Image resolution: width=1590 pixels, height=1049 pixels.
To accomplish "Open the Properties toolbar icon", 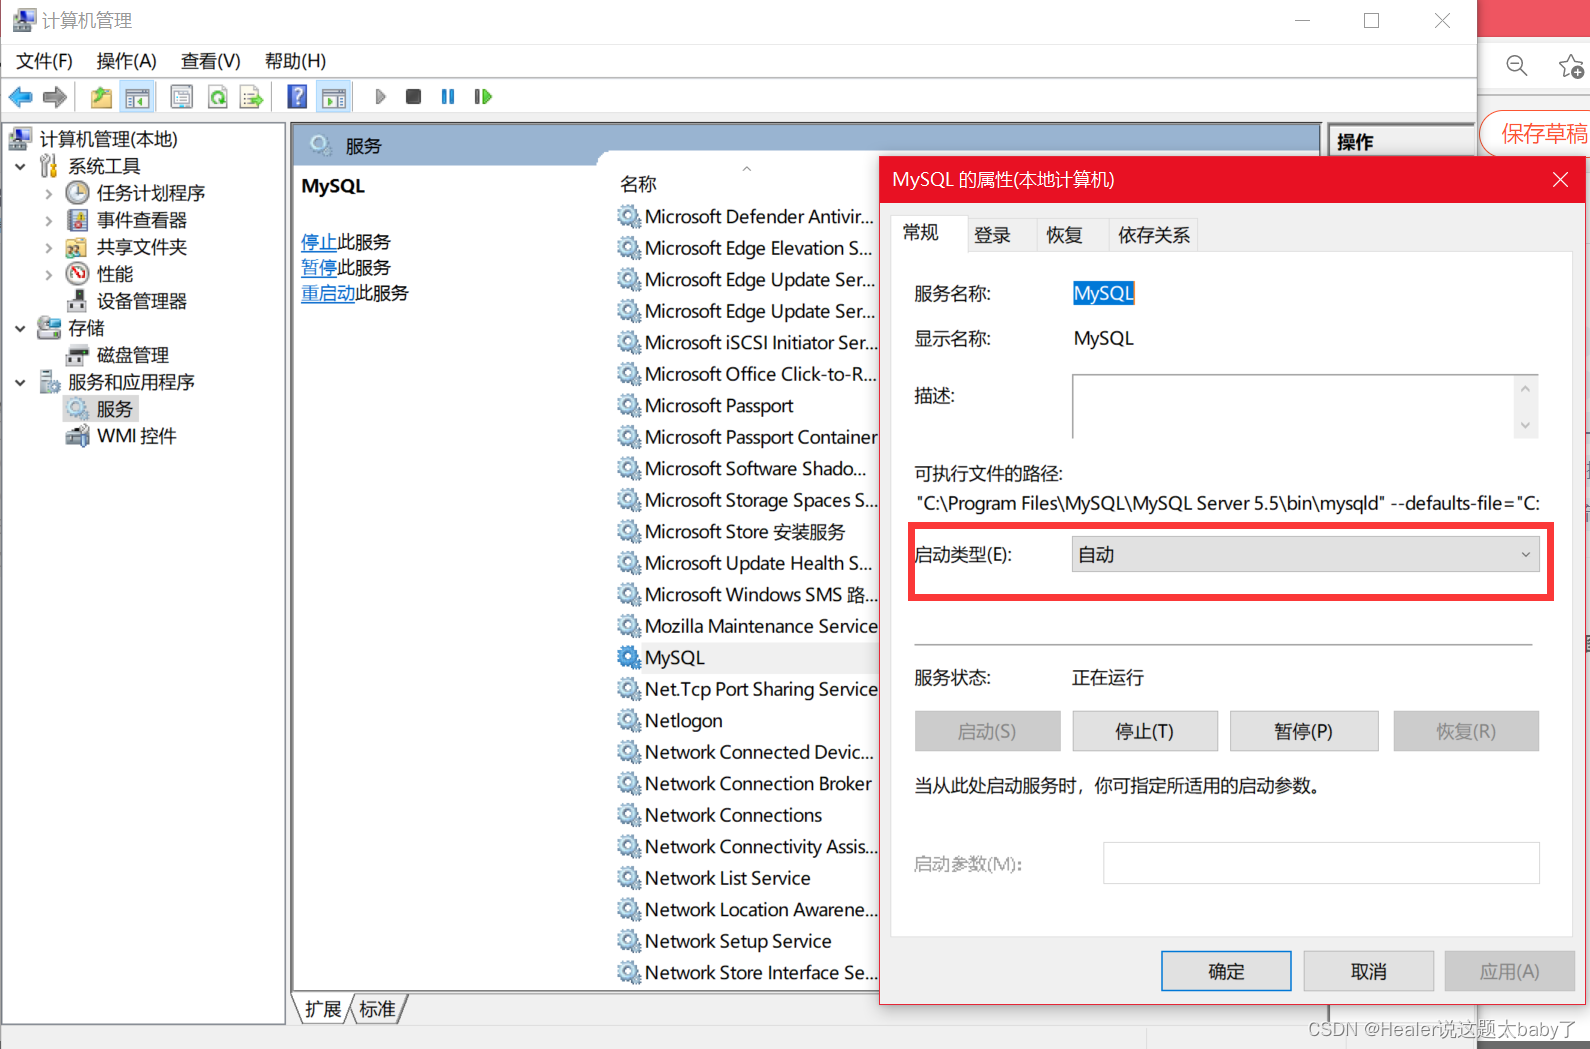I will (181, 97).
